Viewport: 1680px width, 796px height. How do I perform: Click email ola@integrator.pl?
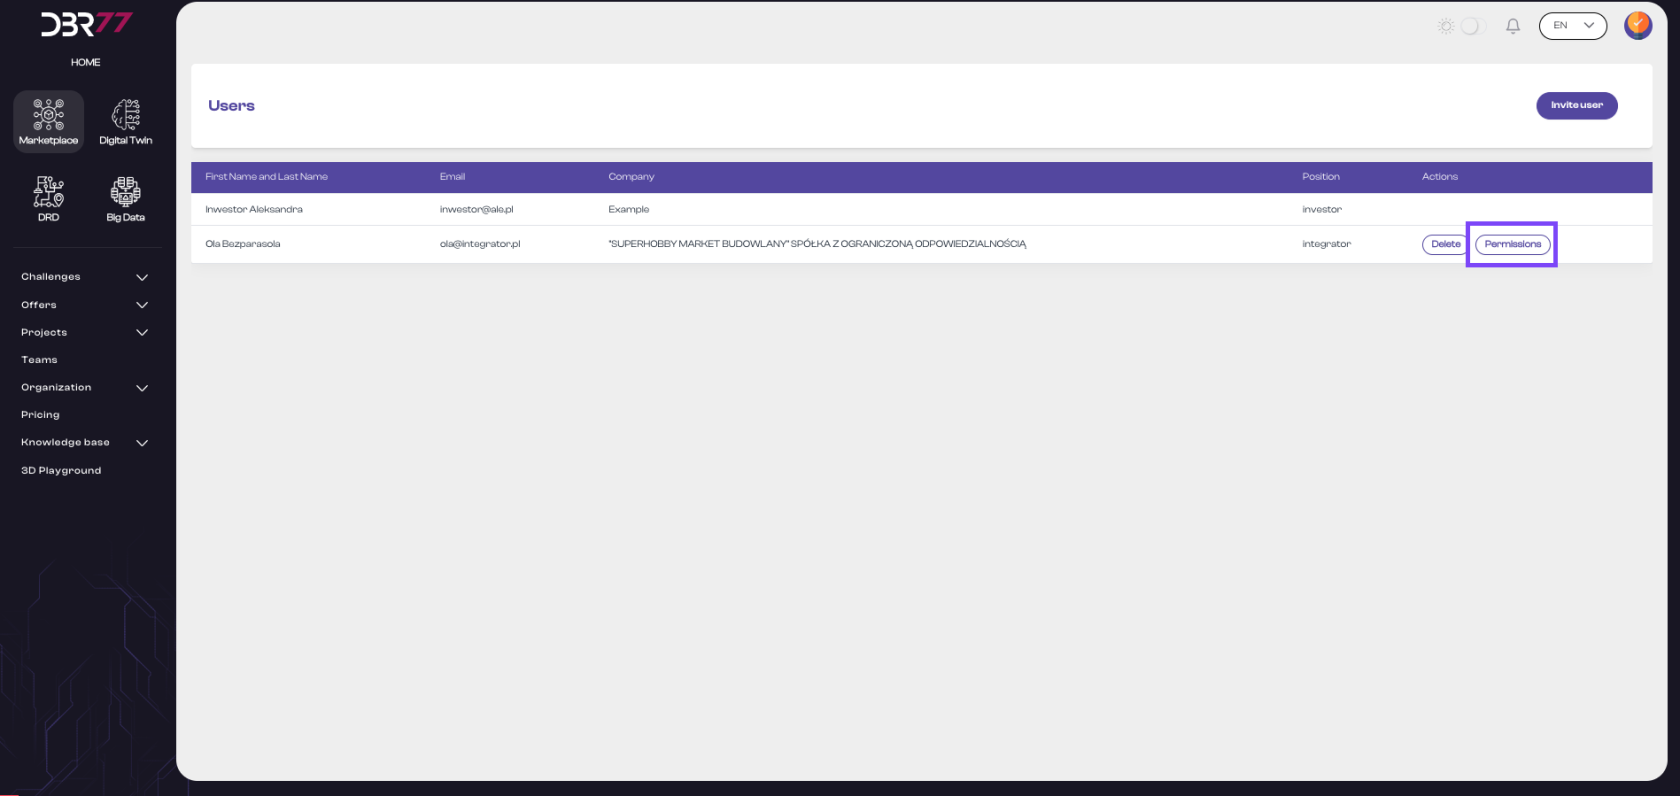480,244
